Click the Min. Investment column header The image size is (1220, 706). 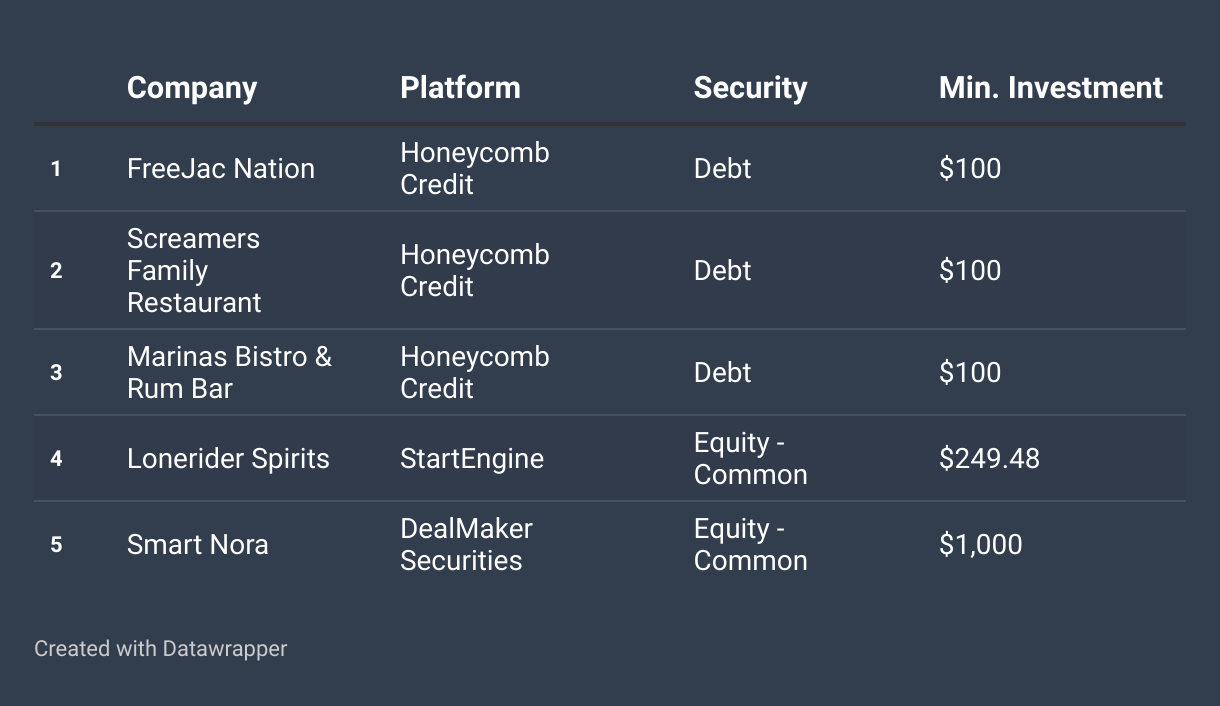[1050, 88]
